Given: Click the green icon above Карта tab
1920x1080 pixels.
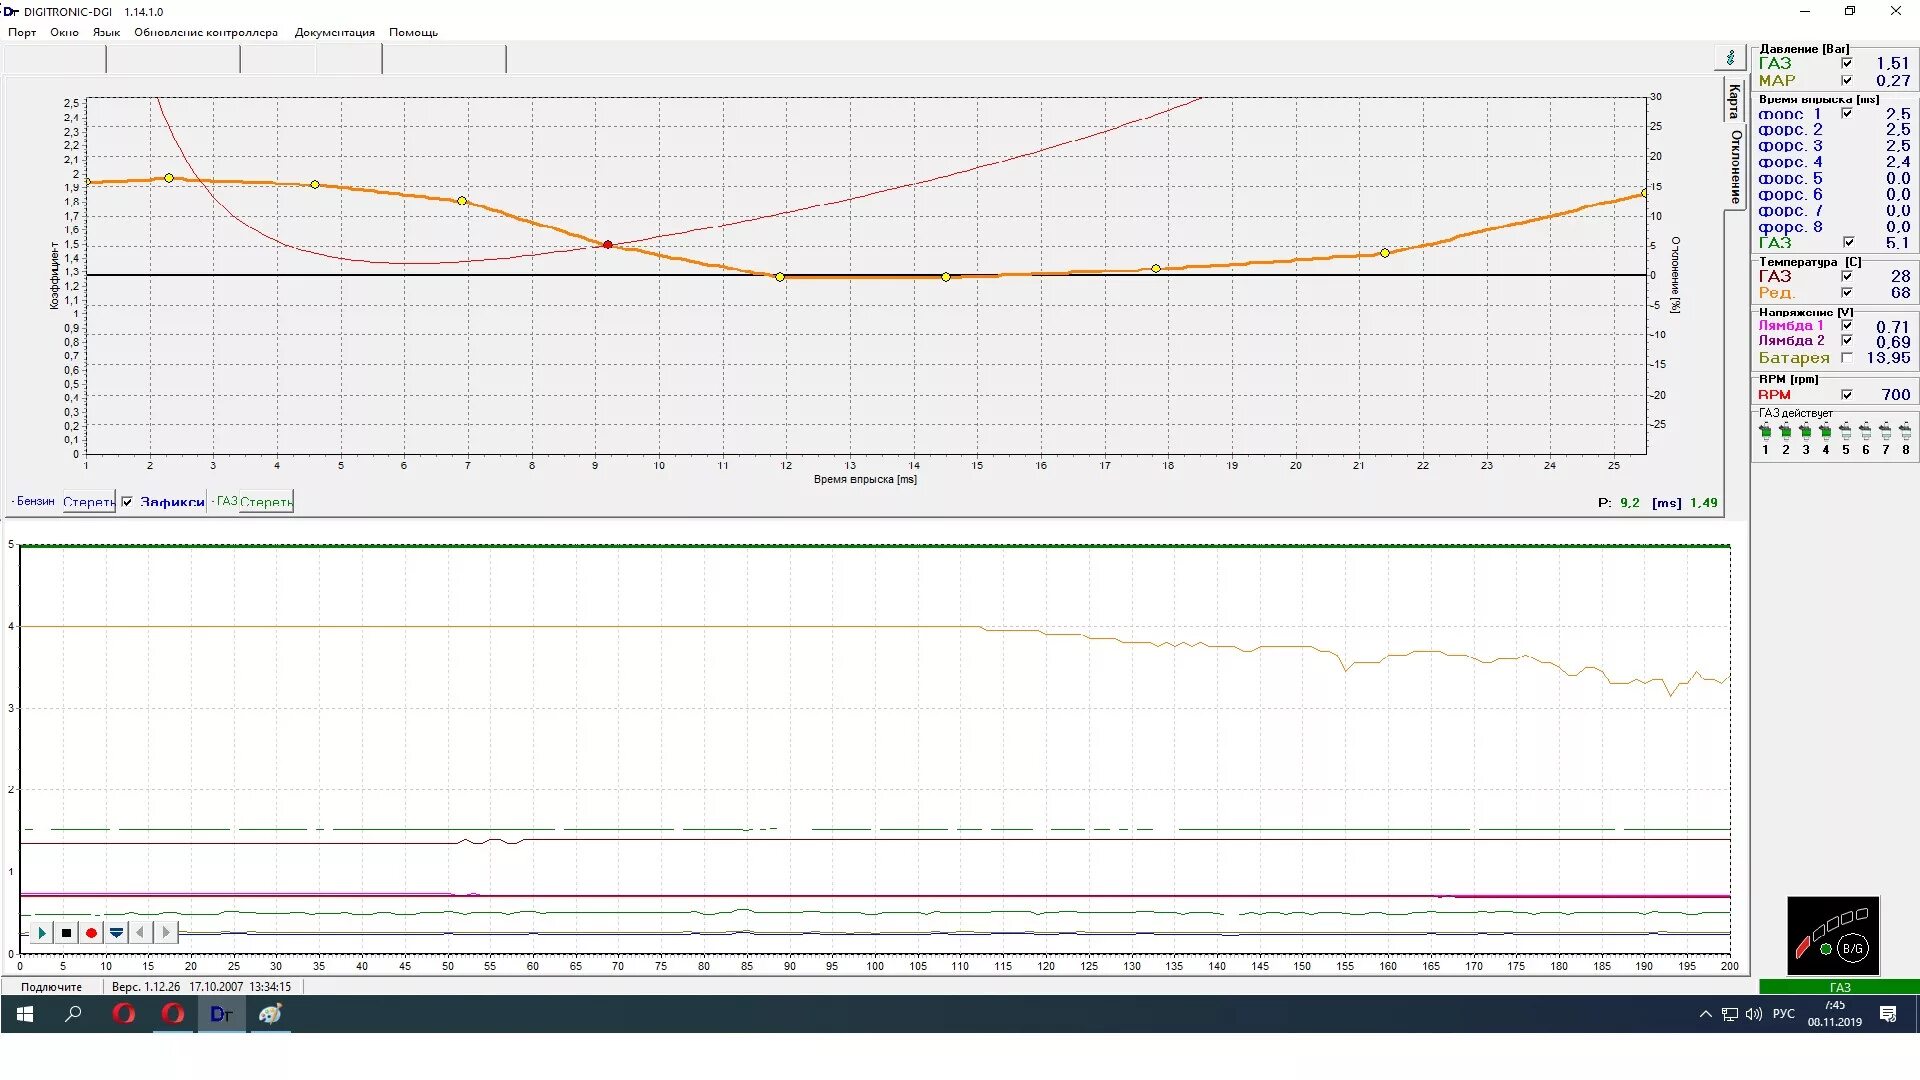Looking at the screenshot, I should 1730,58.
